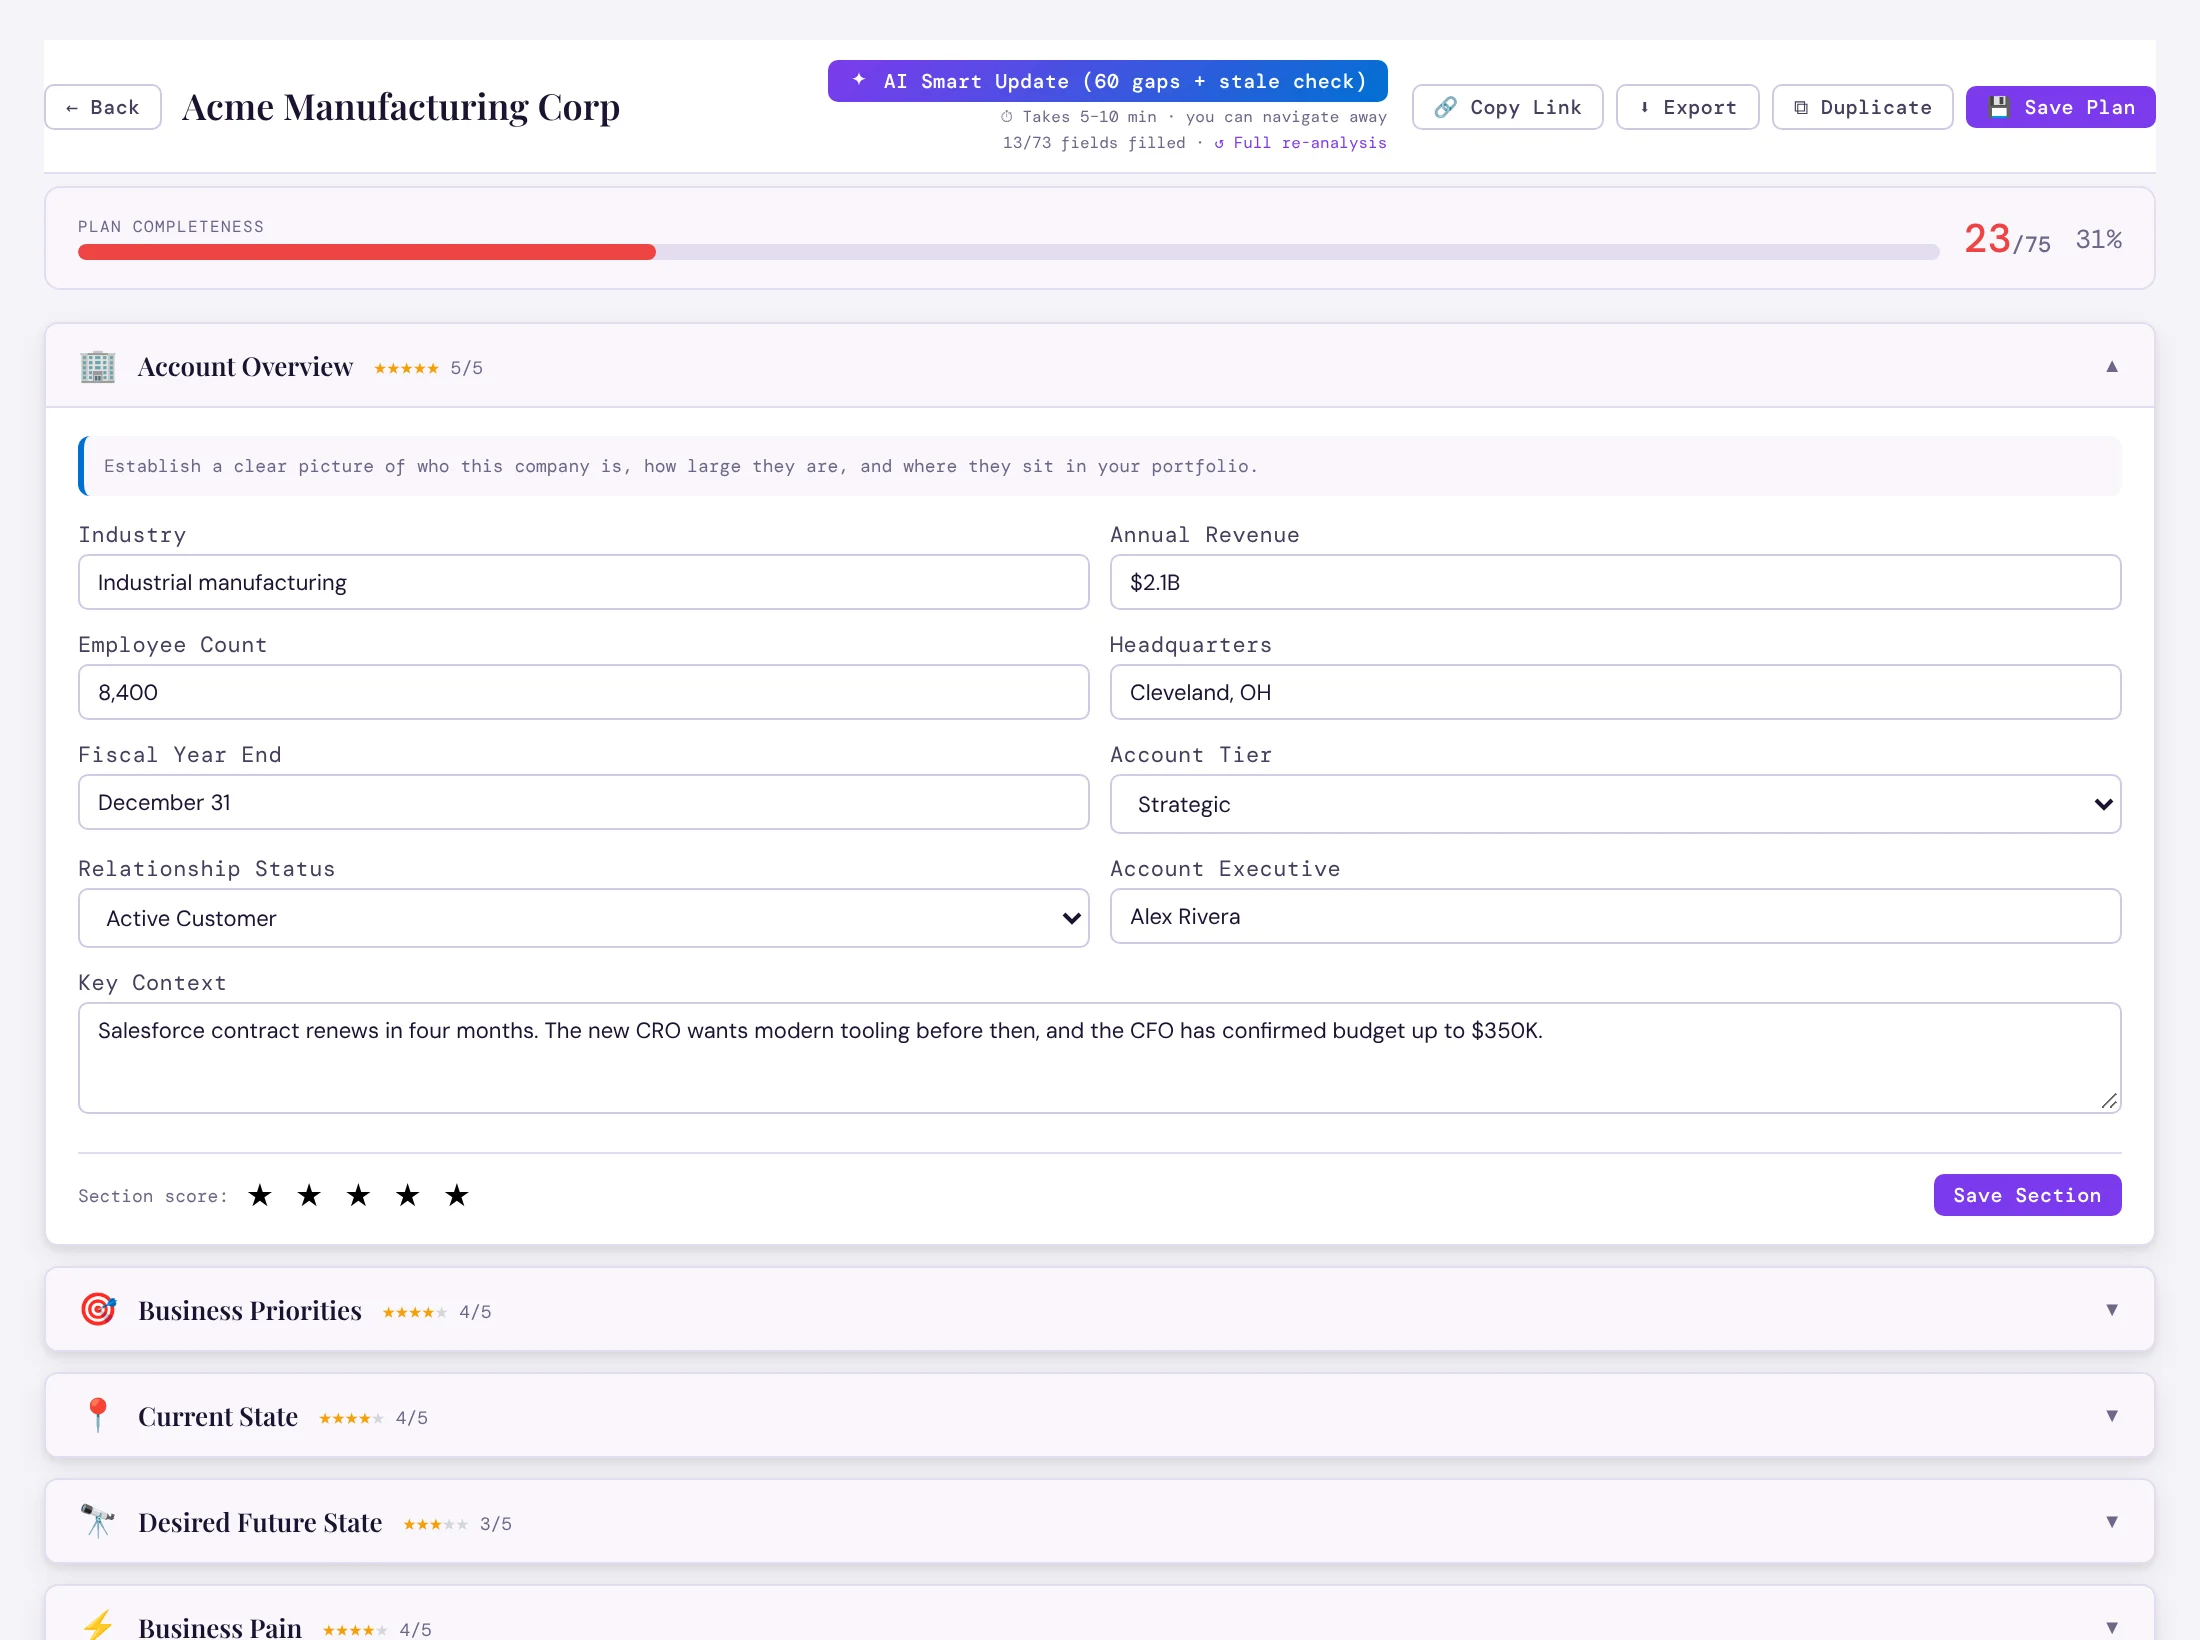The width and height of the screenshot is (2200, 1640).
Task: Set section score to five stars
Action: point(457,1195)
